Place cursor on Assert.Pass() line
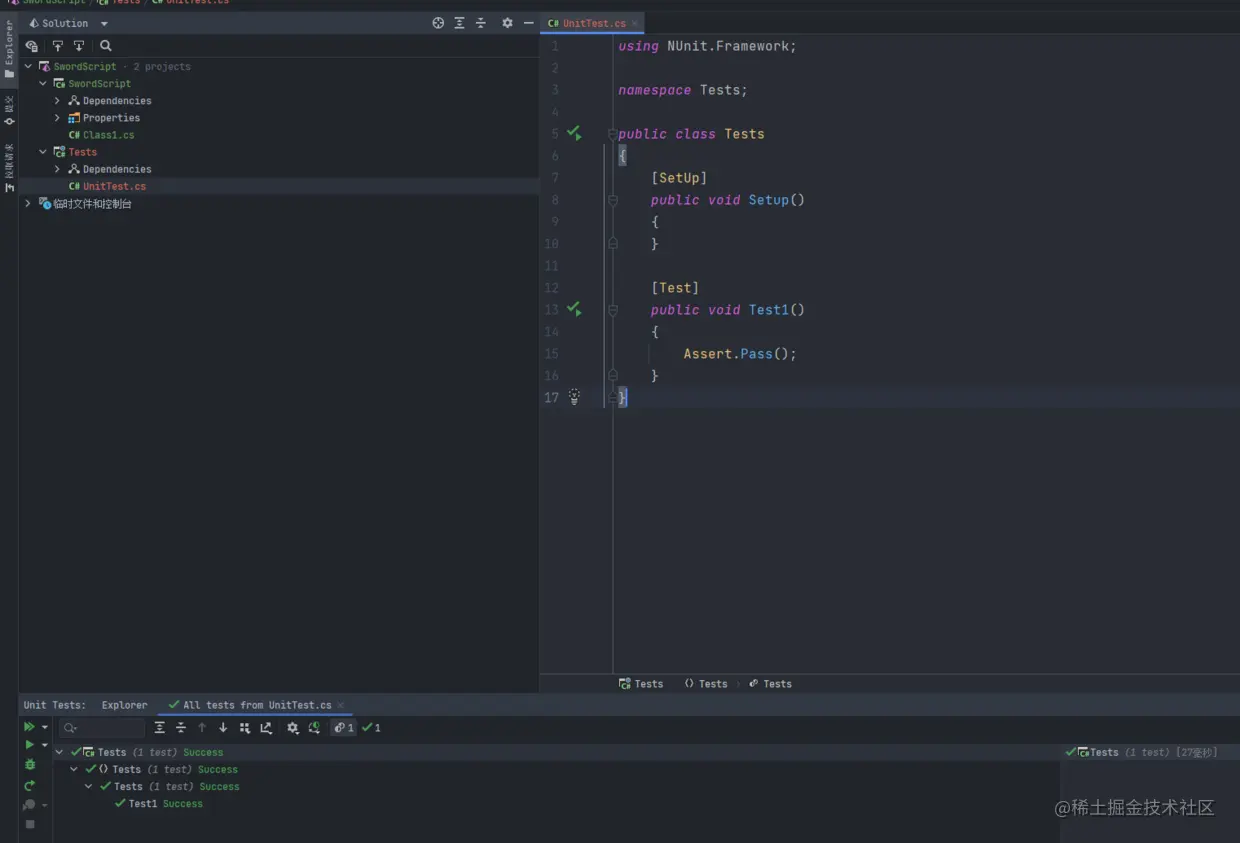This screenshot has height=843, width=1240. tap(740, 354)
